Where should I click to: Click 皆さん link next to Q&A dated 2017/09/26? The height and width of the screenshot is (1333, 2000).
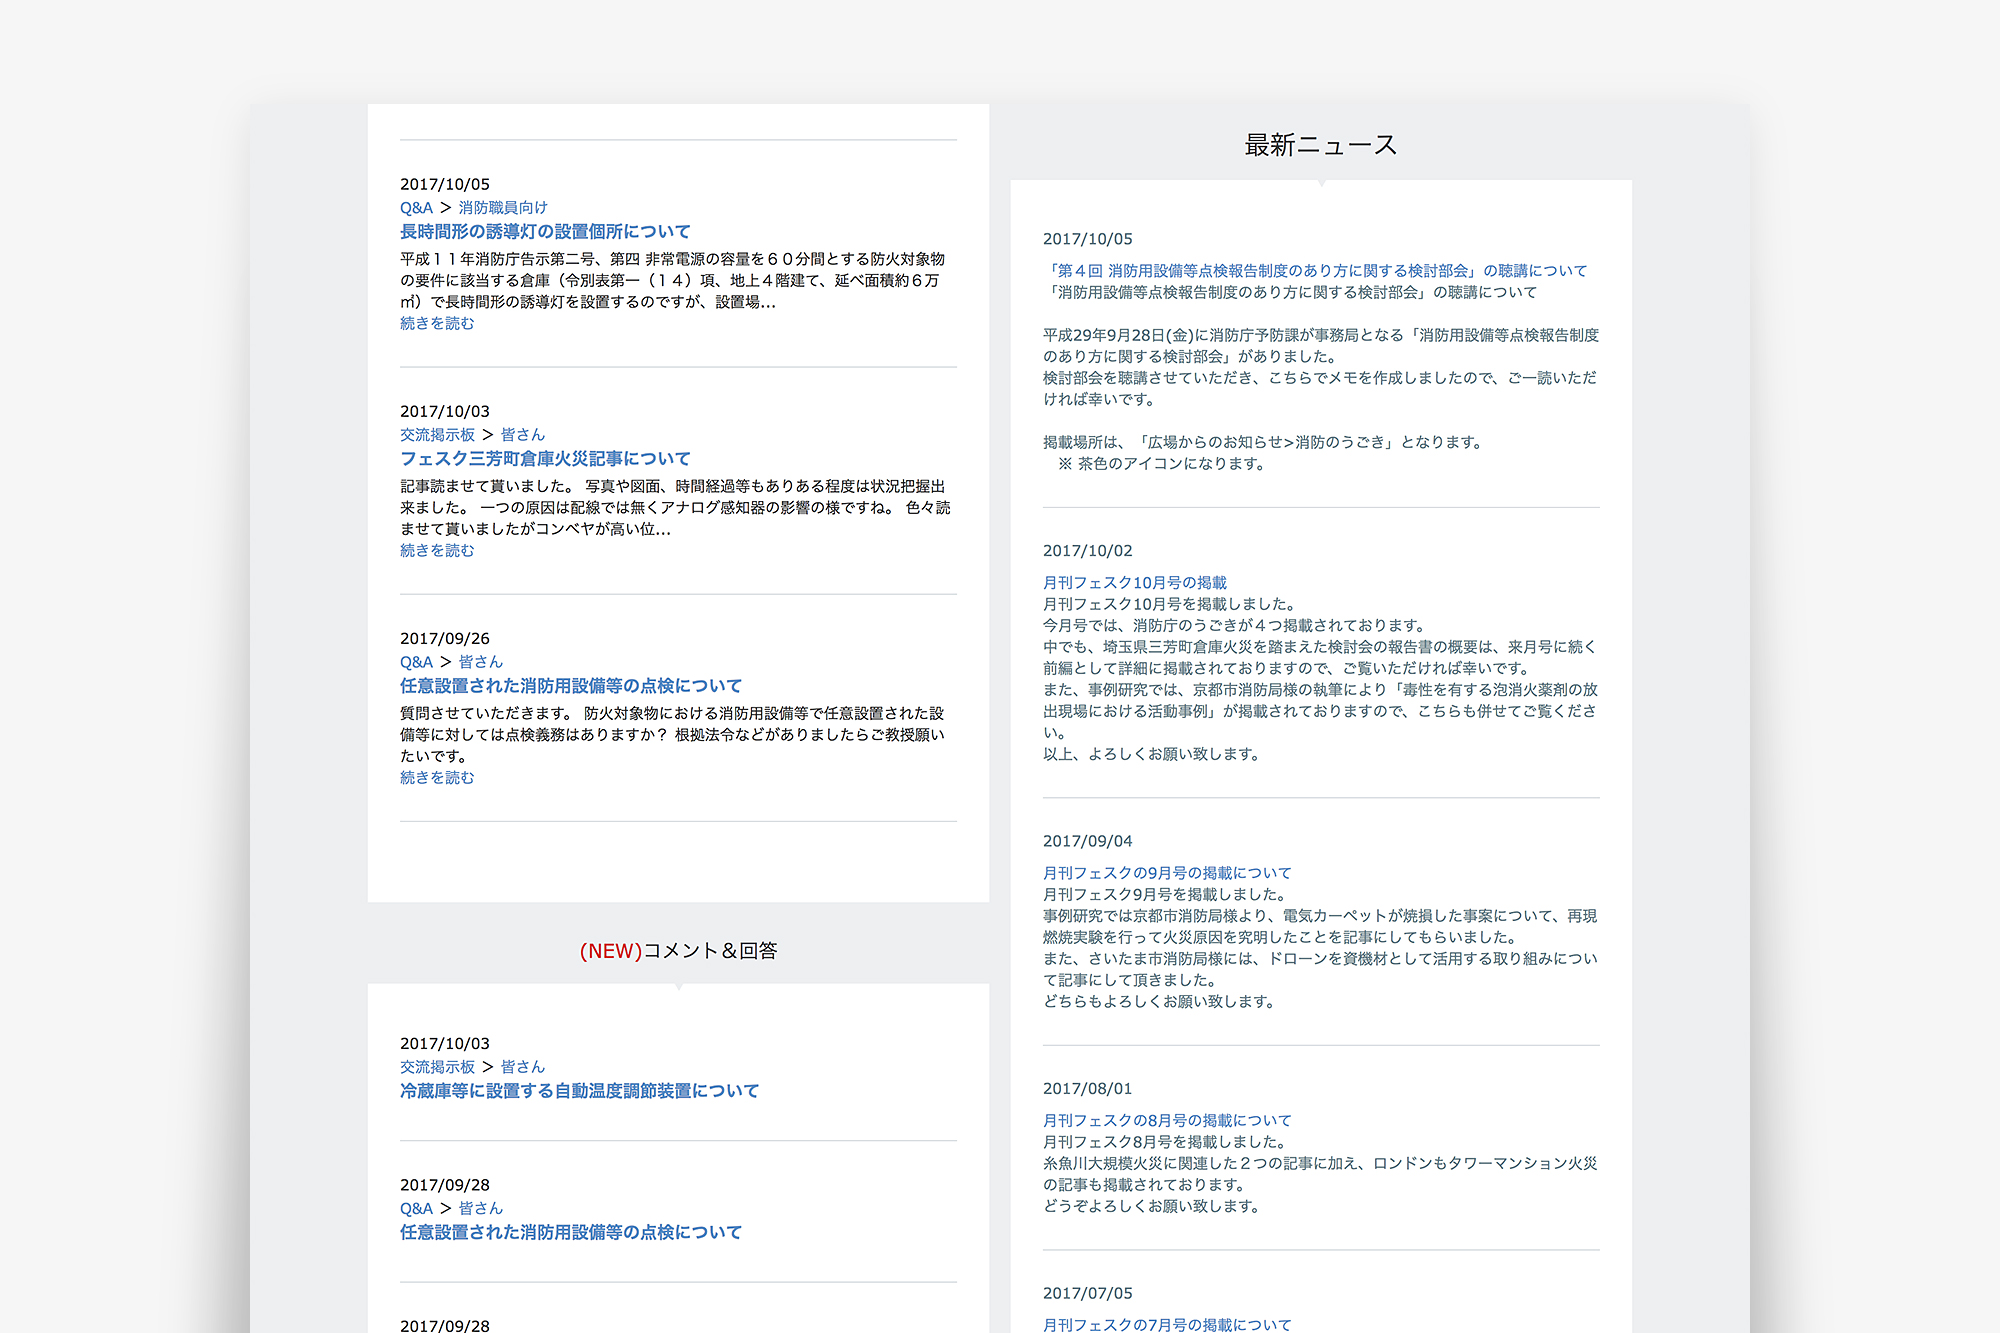click(480, 662)
